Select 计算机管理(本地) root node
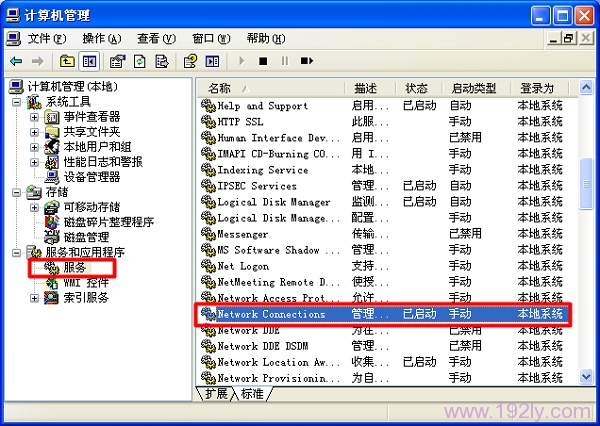Image resolution: width=600 pixels, height=426 pixels. [72, 87]
